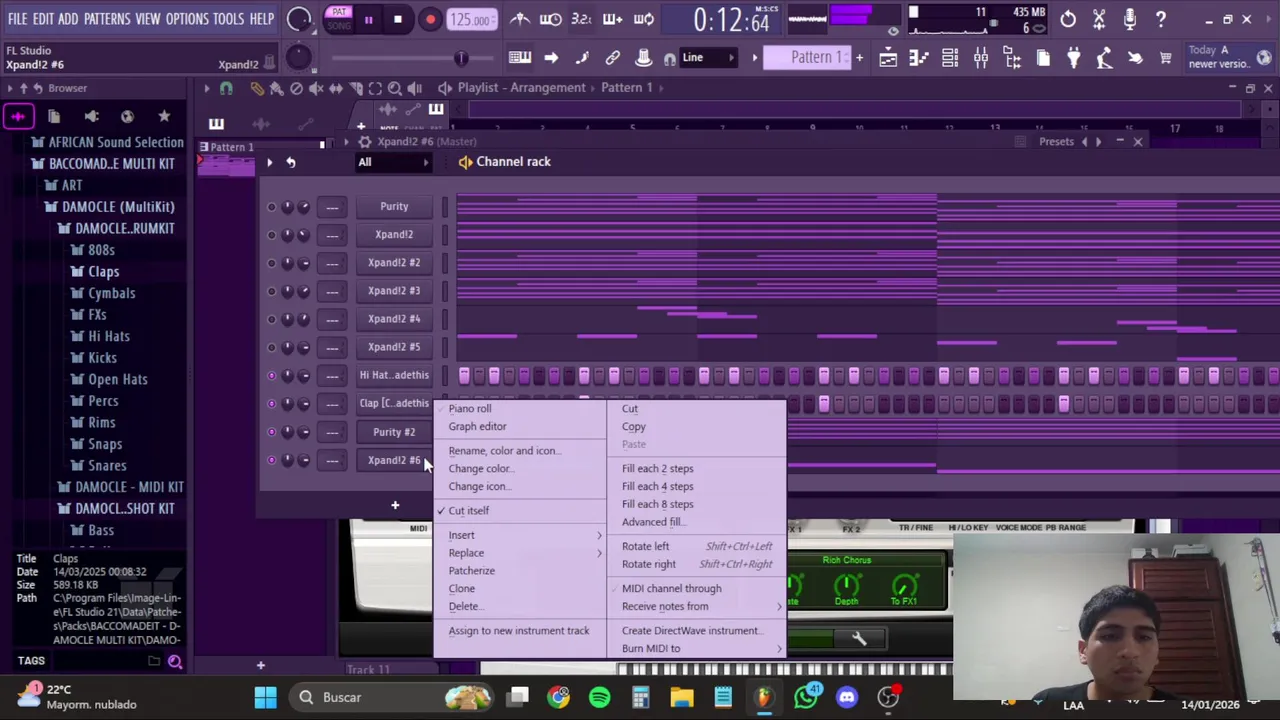Open the PATTERNS menu
This screenshot has height=720, width=1280.
click(x=107, y=19)
